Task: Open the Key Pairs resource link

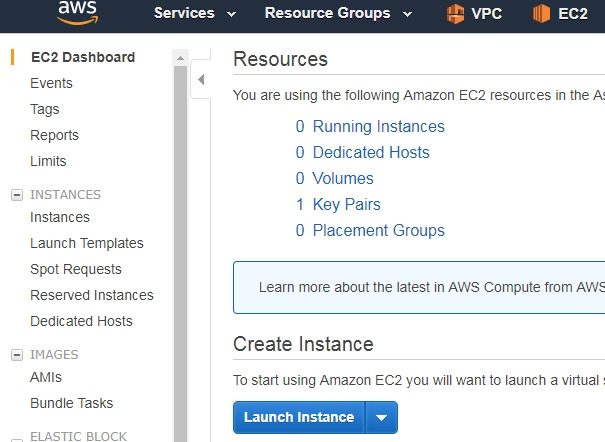Action: tap(346, 204)
